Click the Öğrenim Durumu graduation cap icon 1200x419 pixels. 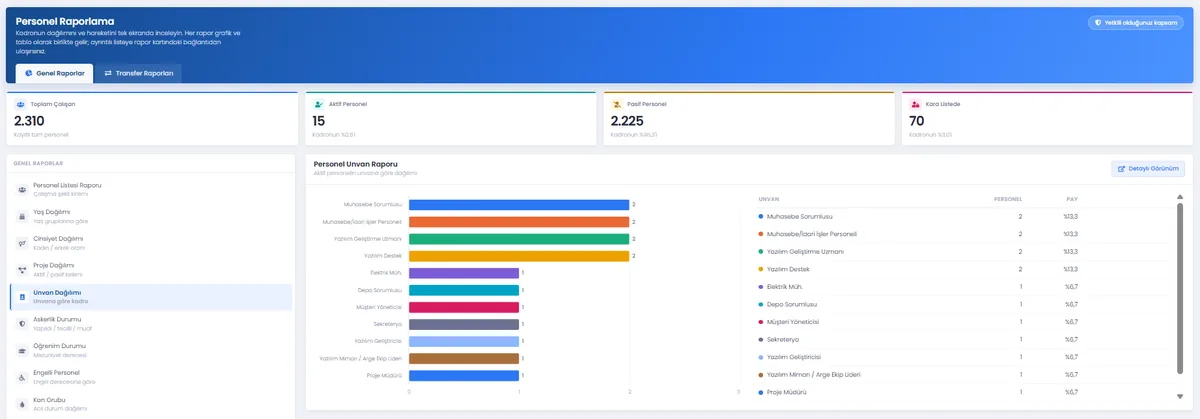click(22, 351)
